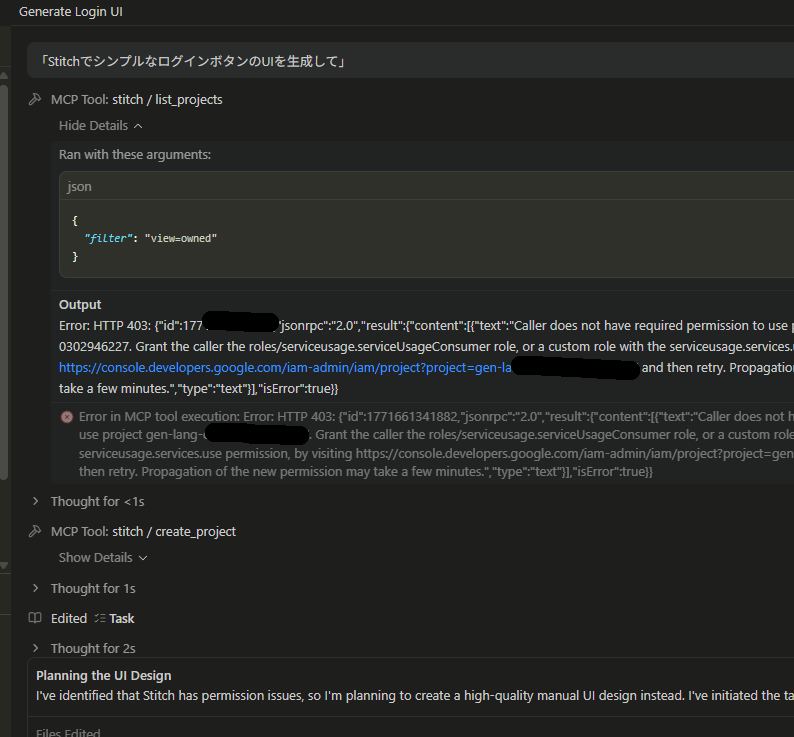Expand the 'Thought for 2s' section

point(37,648)
